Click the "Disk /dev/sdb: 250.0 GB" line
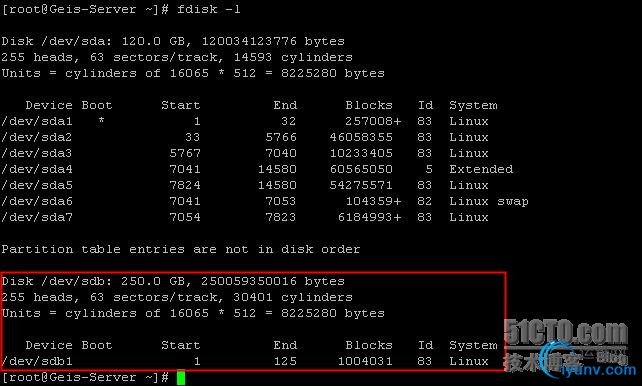The height and width of the screenshot is (386, 642). pos(173,281)
